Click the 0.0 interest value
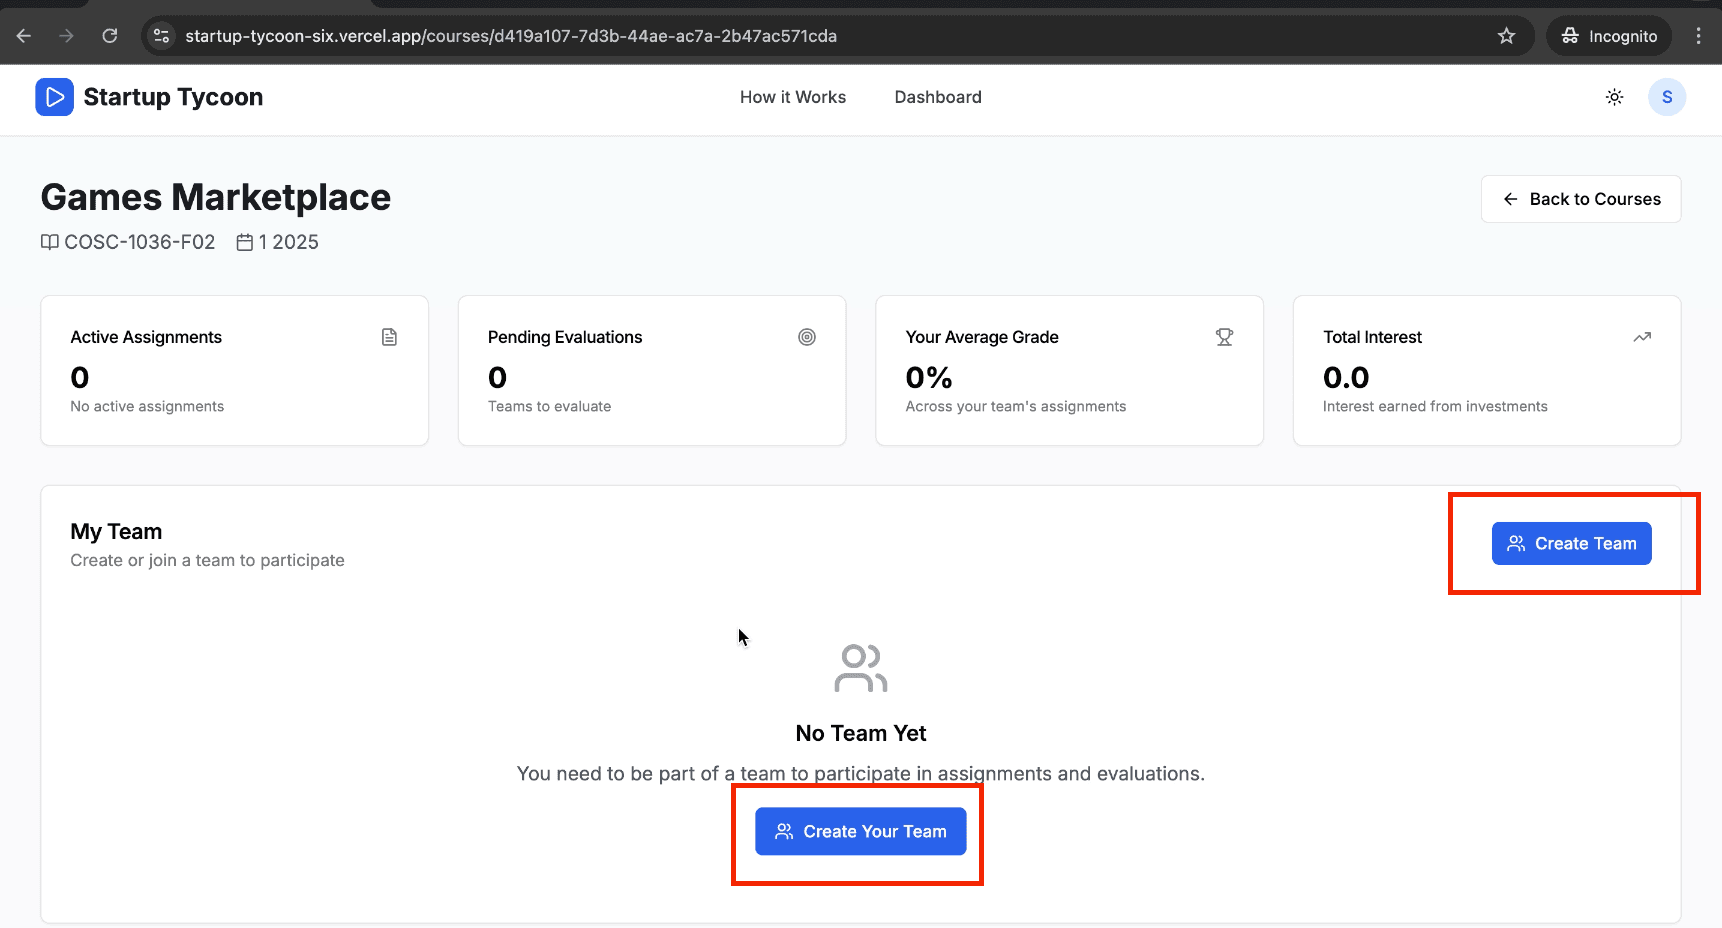 (1346, 377)
